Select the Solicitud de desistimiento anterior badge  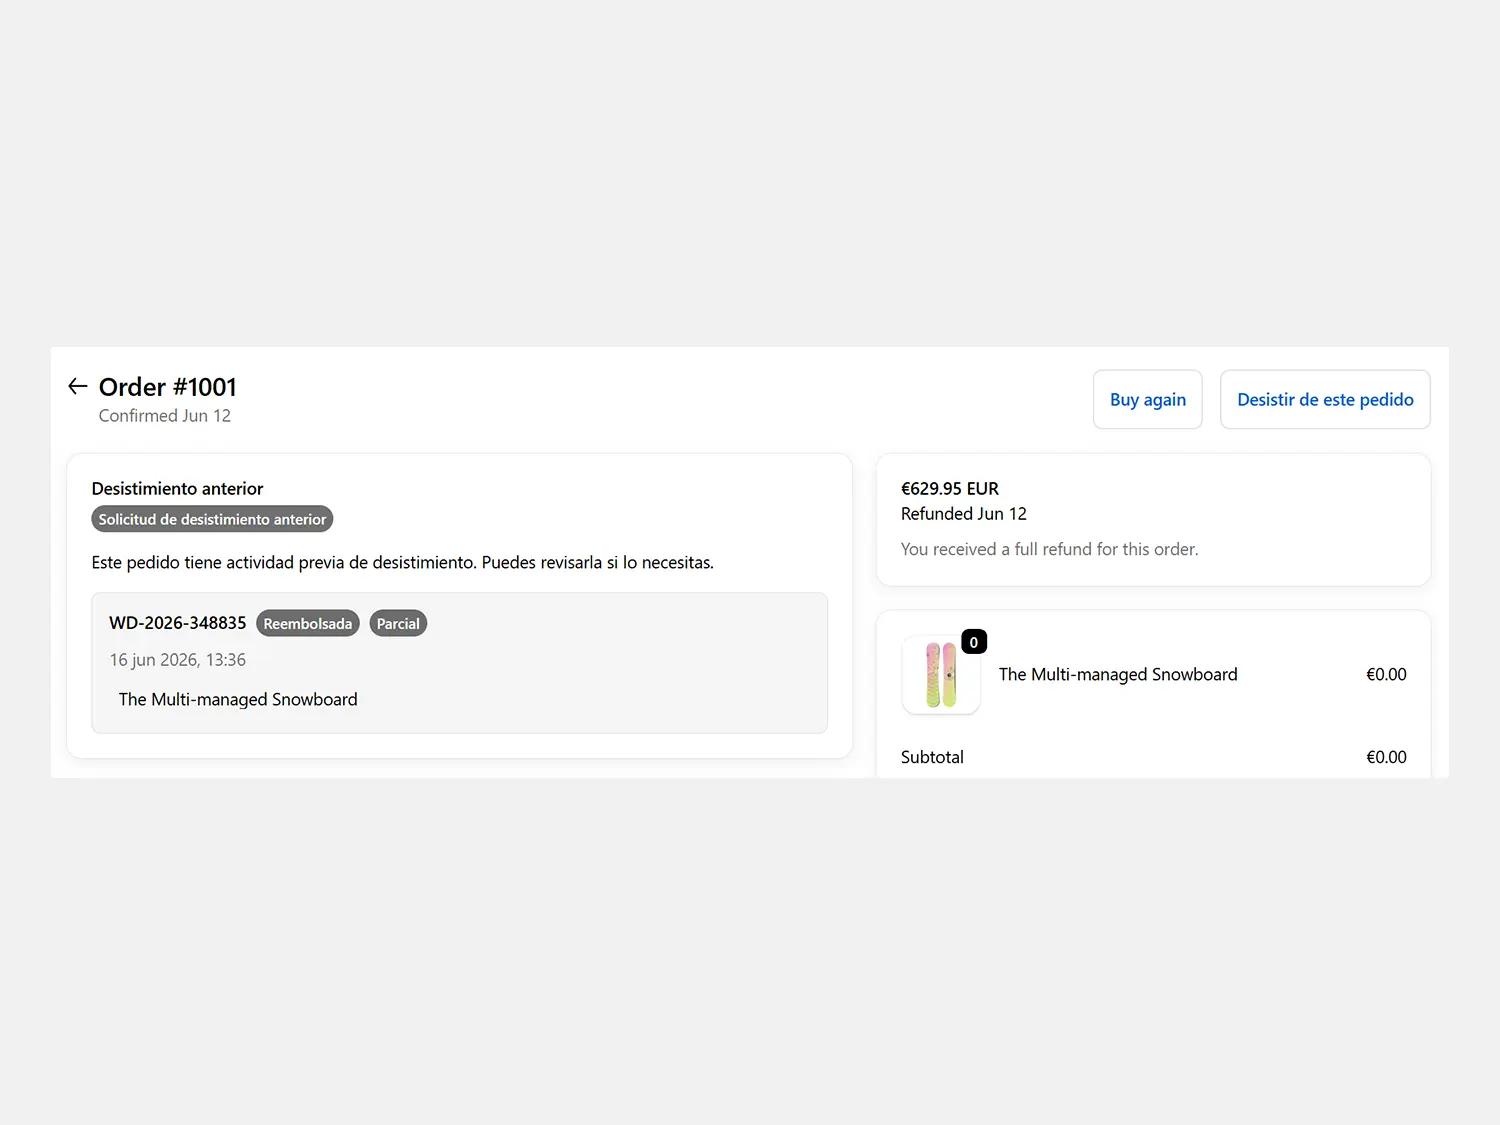212,519
